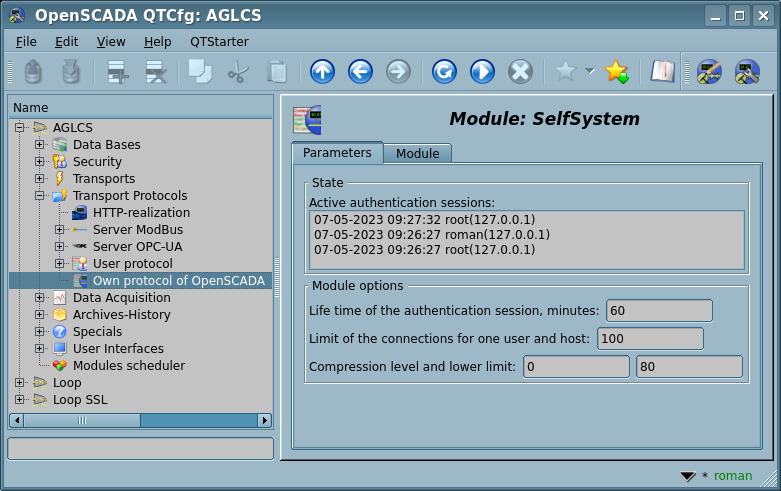Open the Help menu
The width and height of the screenshot is (781, 491).
click(x=157, y=42)
